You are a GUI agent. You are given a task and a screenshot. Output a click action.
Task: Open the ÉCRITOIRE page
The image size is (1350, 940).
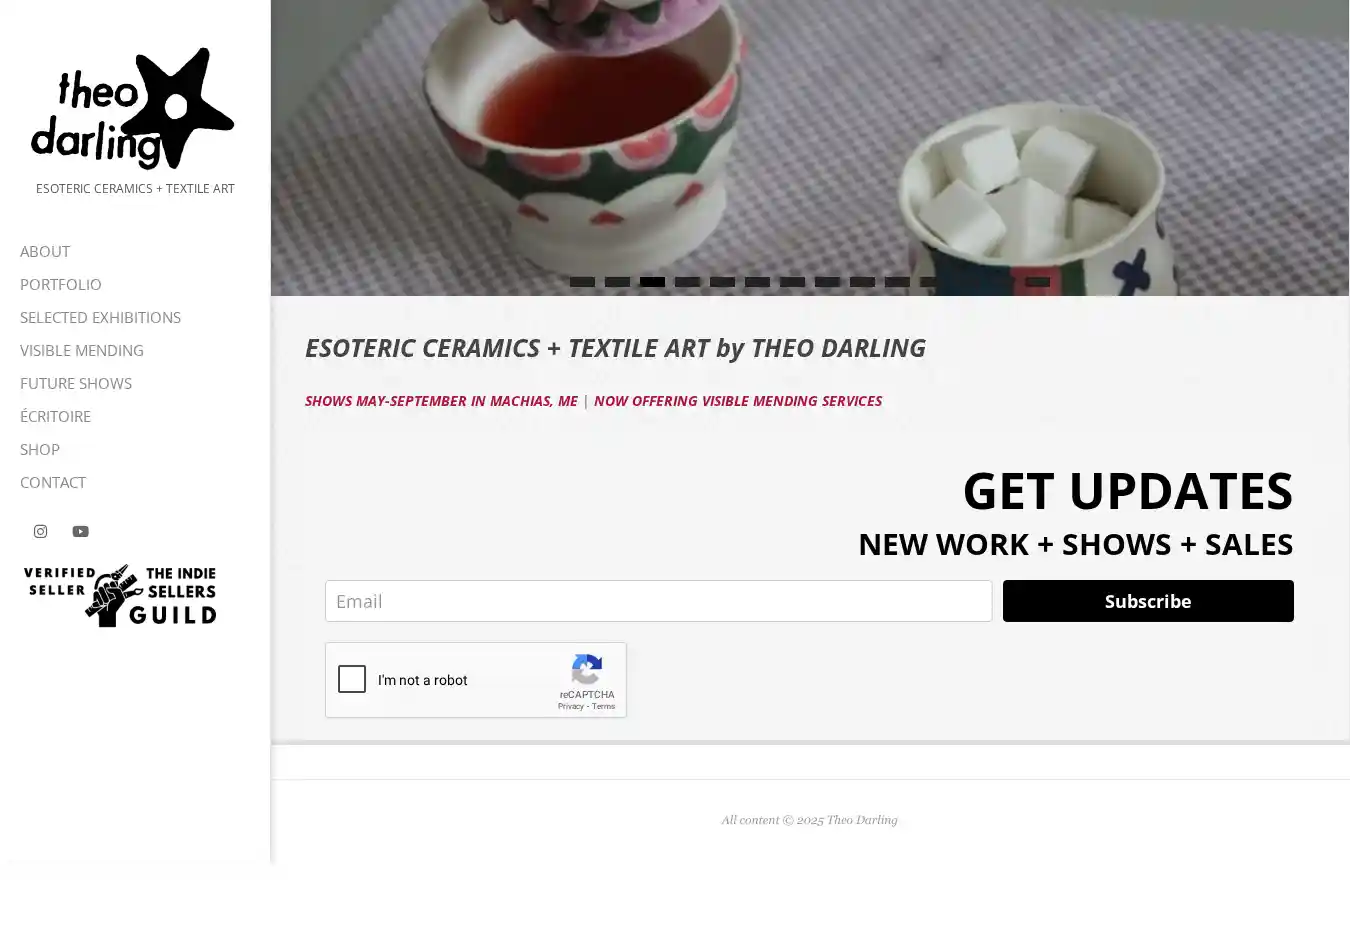tap(55, 416)
